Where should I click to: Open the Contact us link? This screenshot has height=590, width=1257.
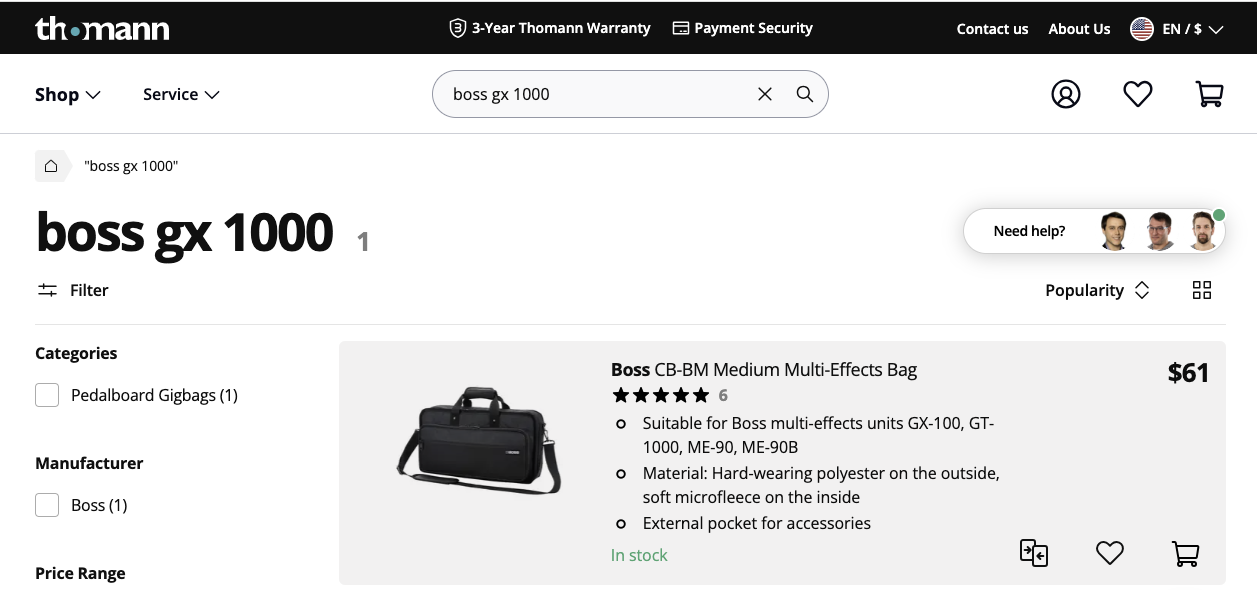pos(992,29)
